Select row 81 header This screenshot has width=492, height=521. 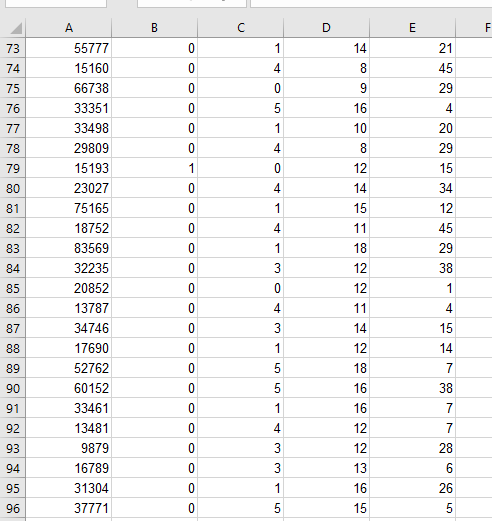pyautogui.click(x=13, y=208)
